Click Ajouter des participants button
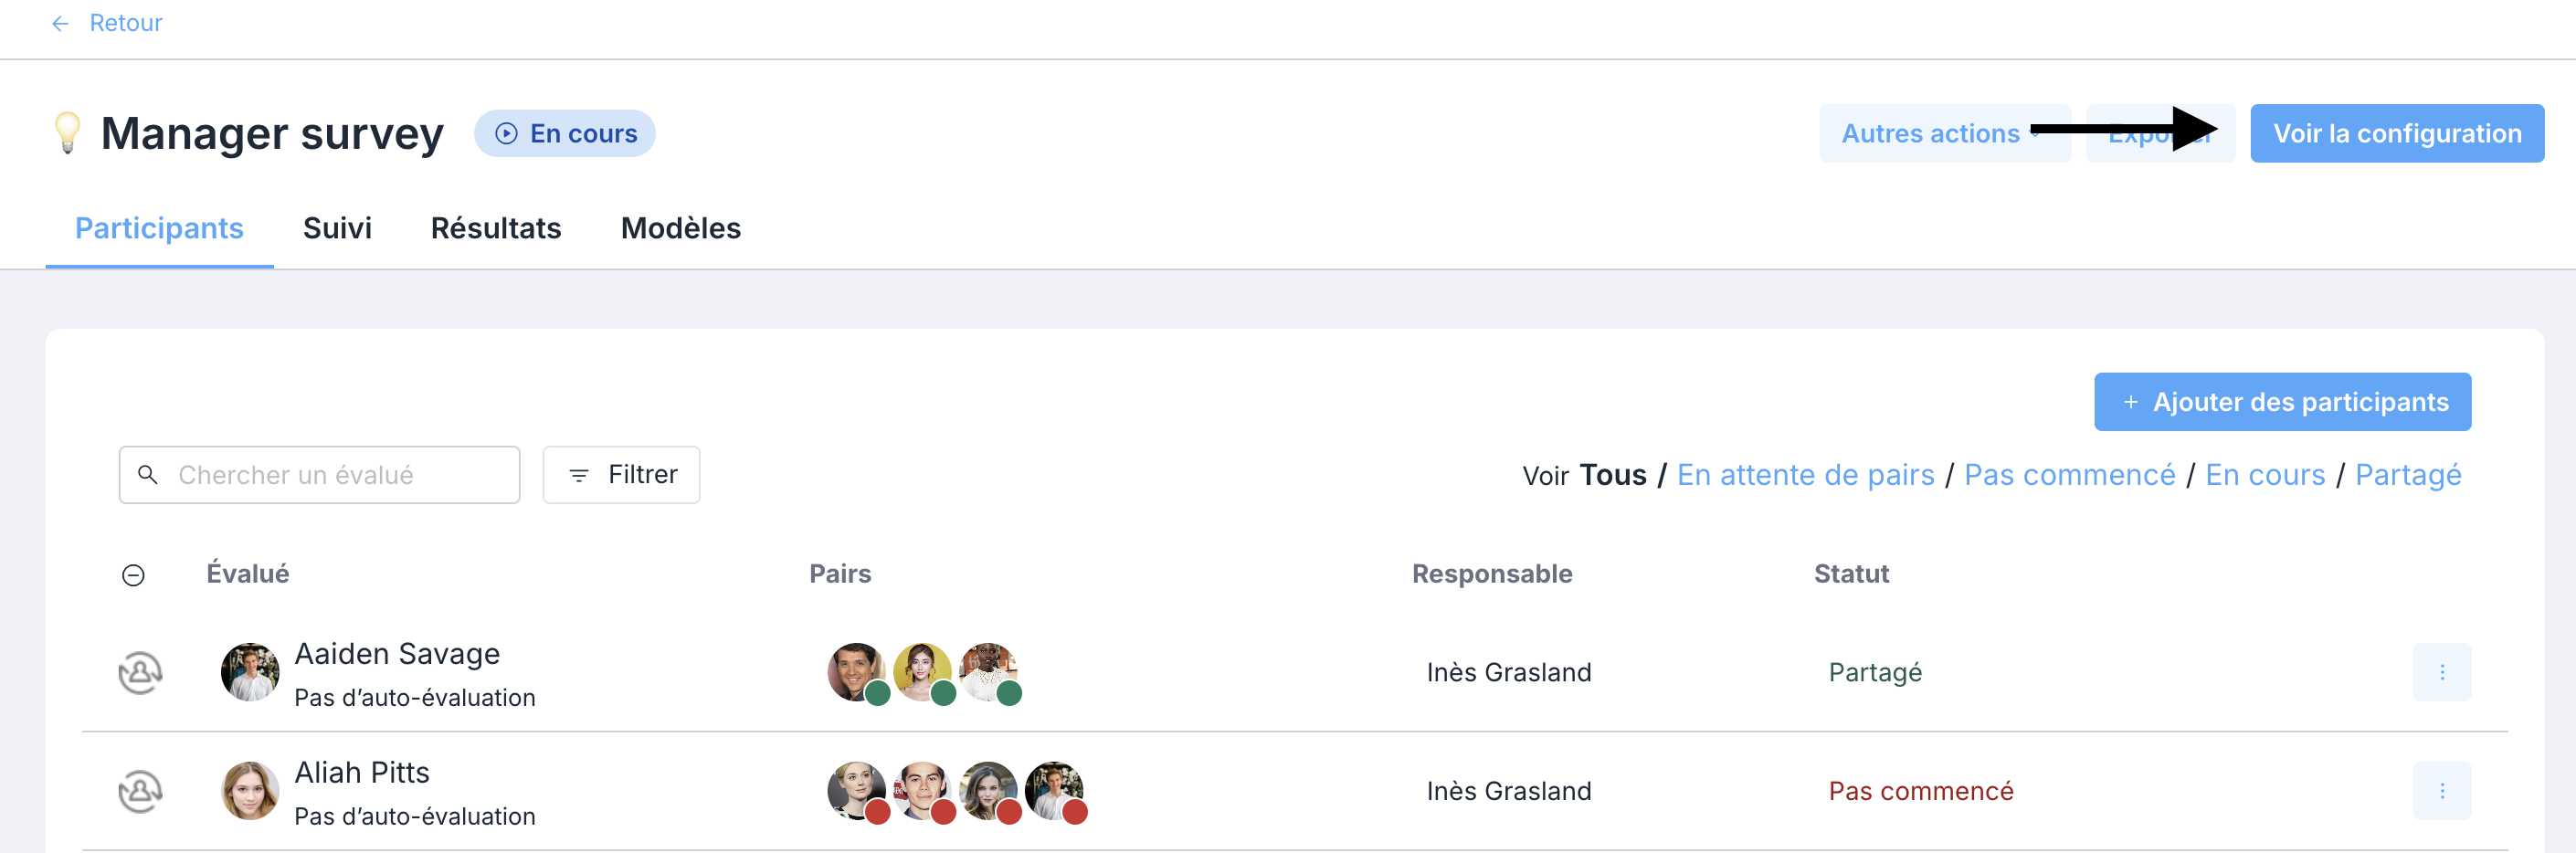The image size is (2576, 853). point(2282,402)
